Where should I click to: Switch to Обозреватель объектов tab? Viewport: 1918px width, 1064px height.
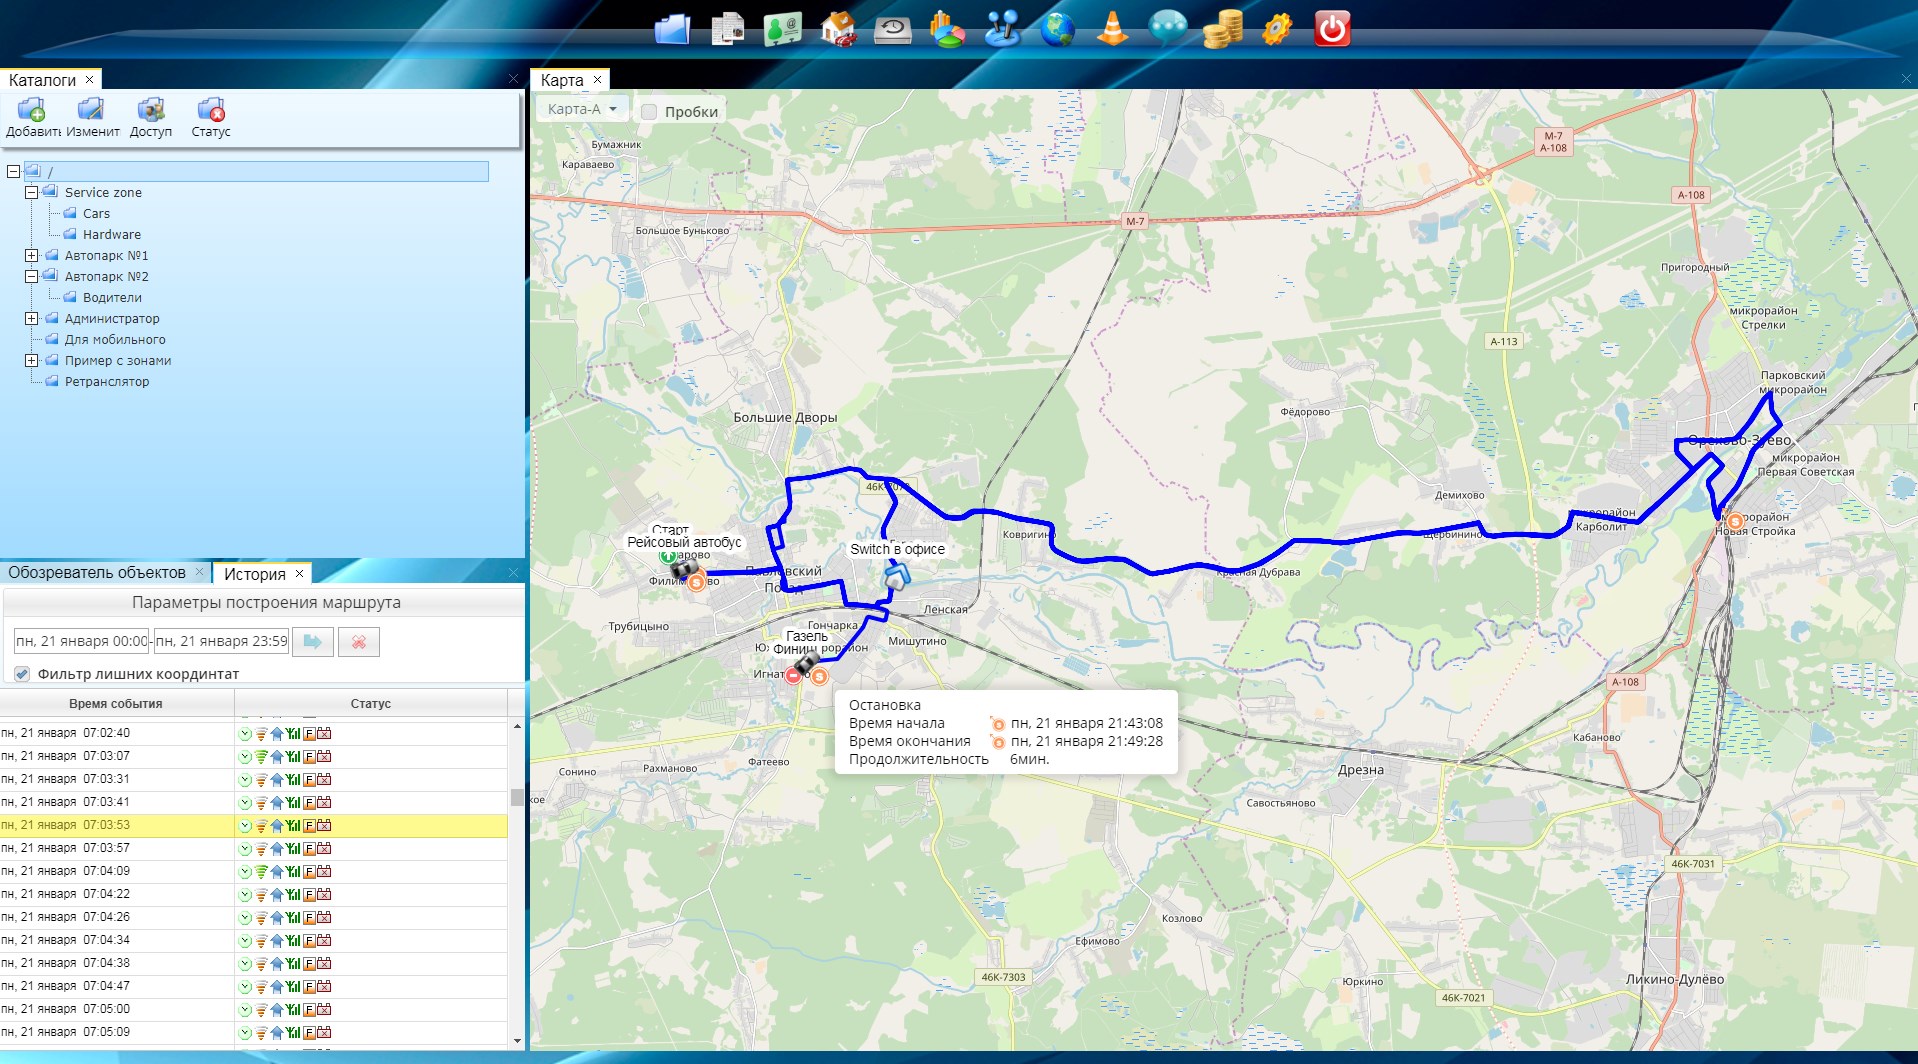pyautogui.click(x=97, y=573)
